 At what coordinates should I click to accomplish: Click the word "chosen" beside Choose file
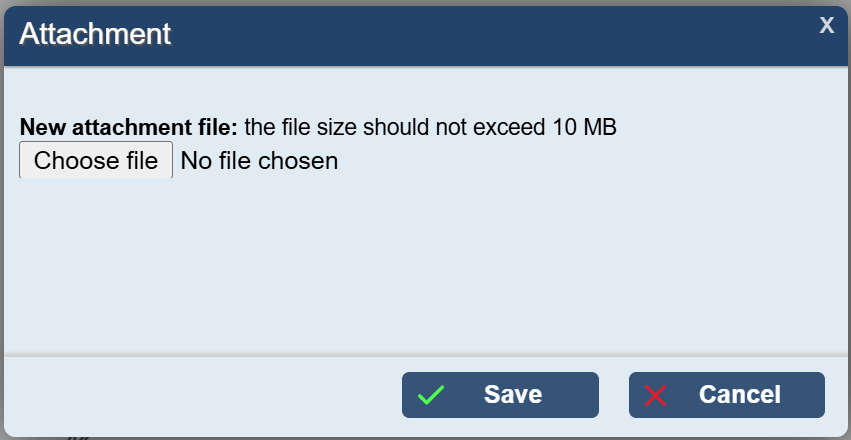[x=298, y=161]
